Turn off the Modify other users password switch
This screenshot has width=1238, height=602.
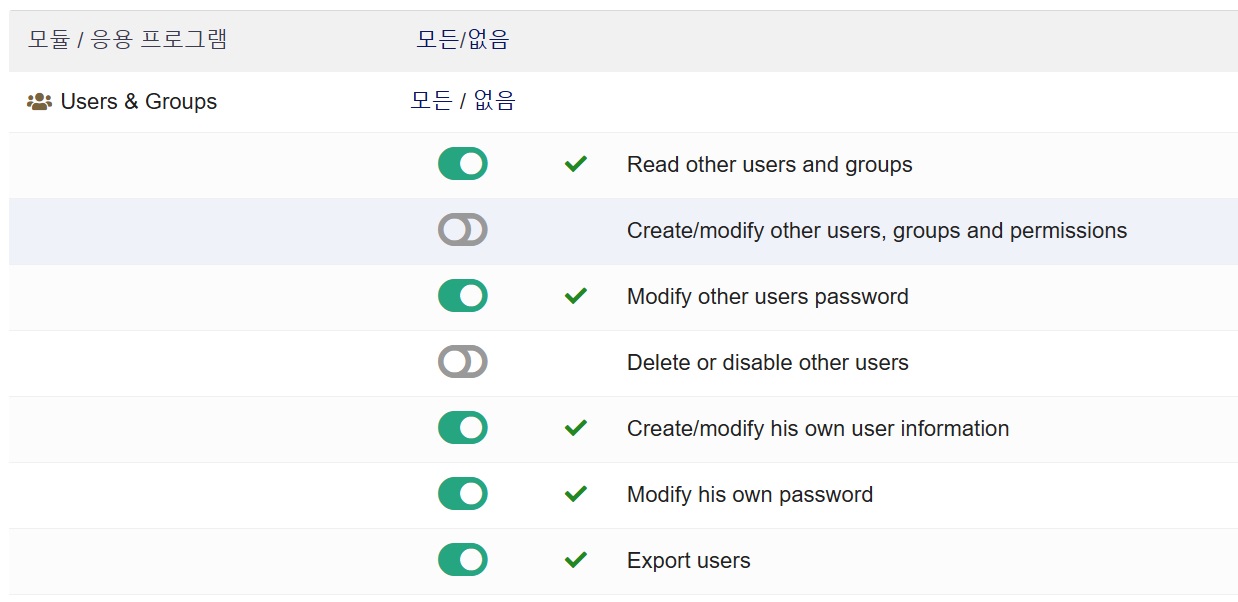pyautogui.click(x=463, y=296)
